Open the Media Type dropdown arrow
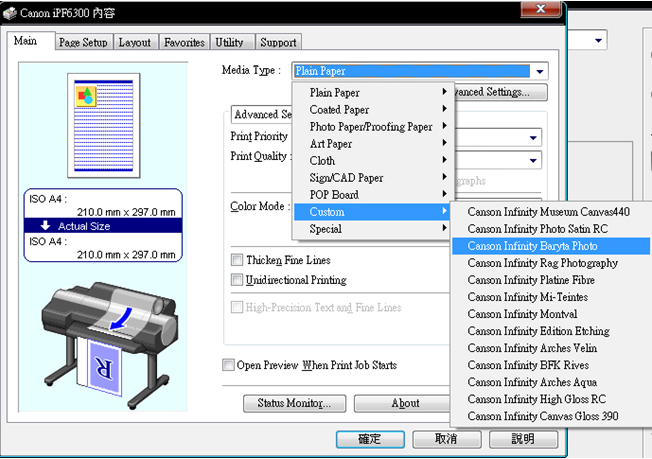652x459 pixels. 539,71
